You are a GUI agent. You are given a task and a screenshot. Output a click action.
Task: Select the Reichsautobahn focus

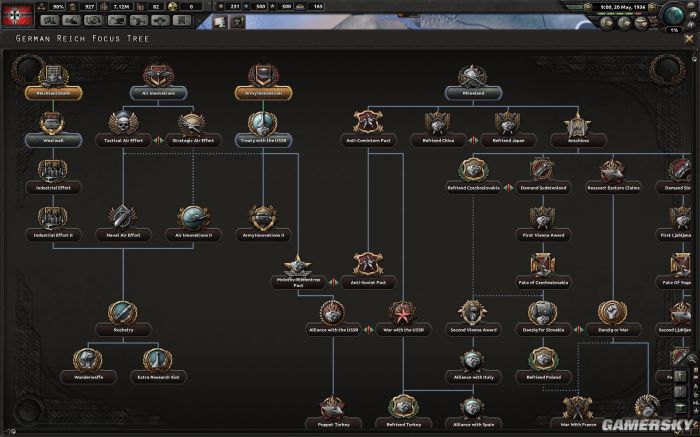[54, 83]
